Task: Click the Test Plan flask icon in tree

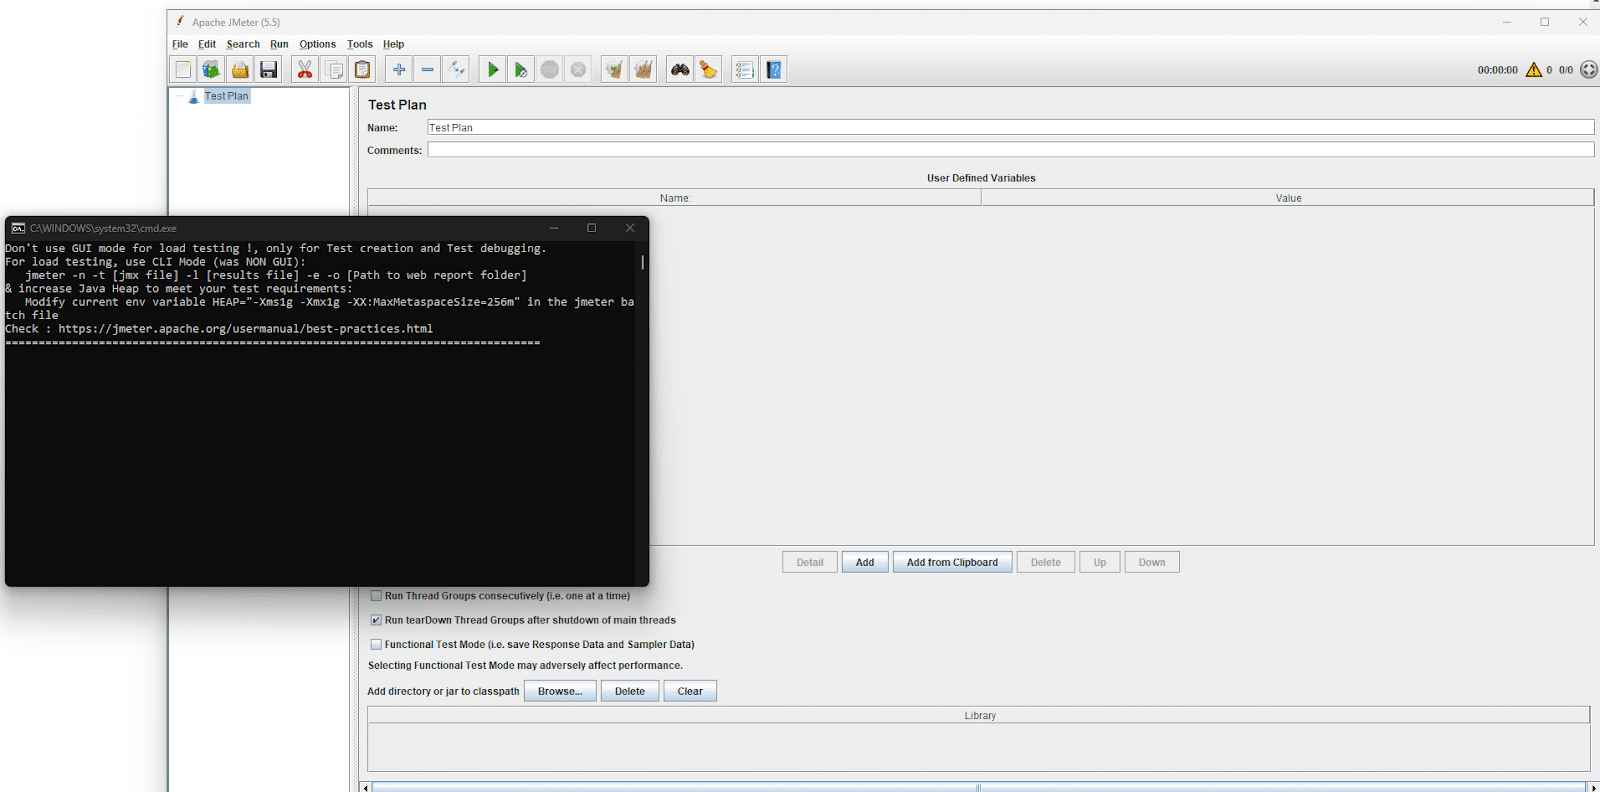Action: click(194, 97)
